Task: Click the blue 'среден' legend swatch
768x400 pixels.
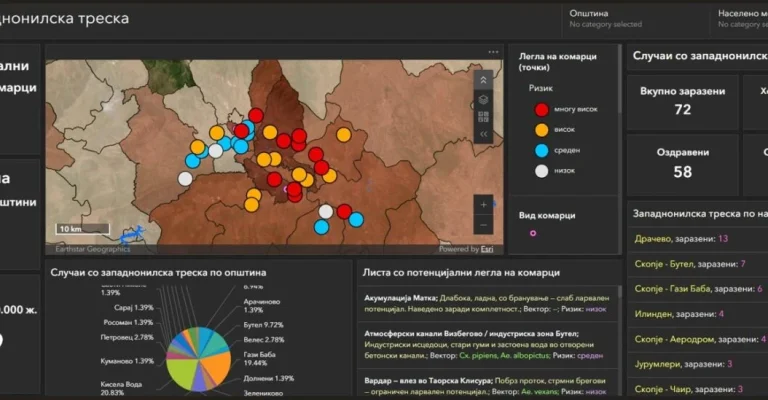Action: point(541,150)
